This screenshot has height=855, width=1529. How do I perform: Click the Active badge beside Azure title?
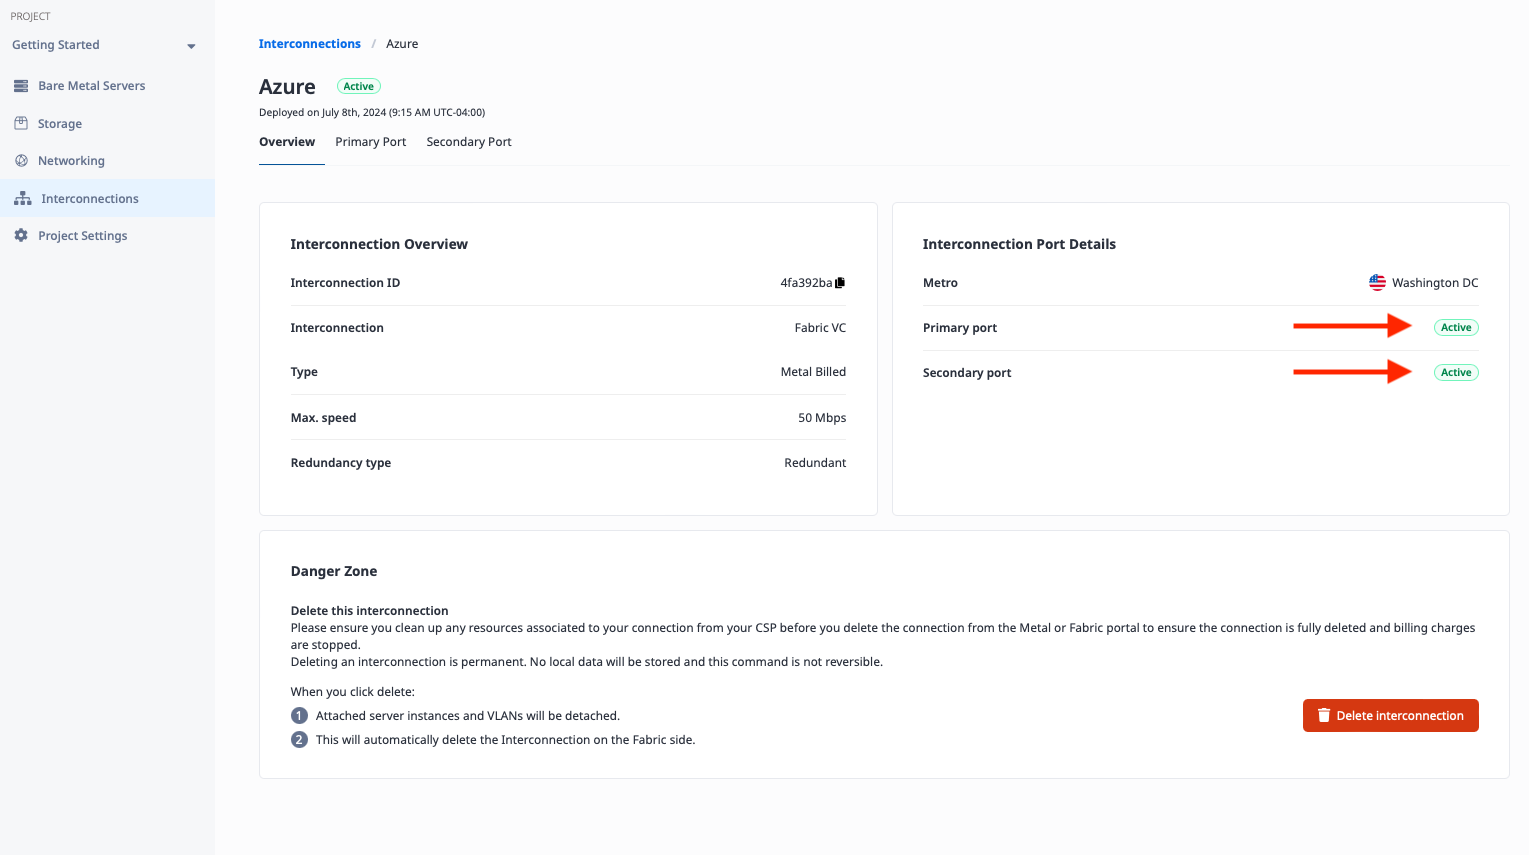tap(359, 86)
